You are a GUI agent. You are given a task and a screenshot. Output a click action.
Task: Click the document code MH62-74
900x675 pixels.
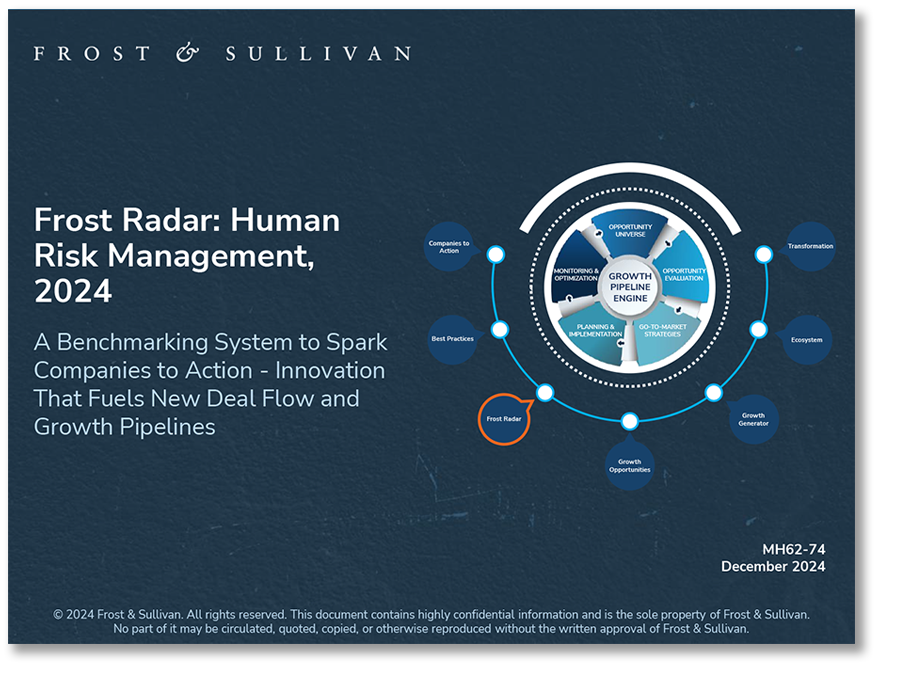[794, 550]
